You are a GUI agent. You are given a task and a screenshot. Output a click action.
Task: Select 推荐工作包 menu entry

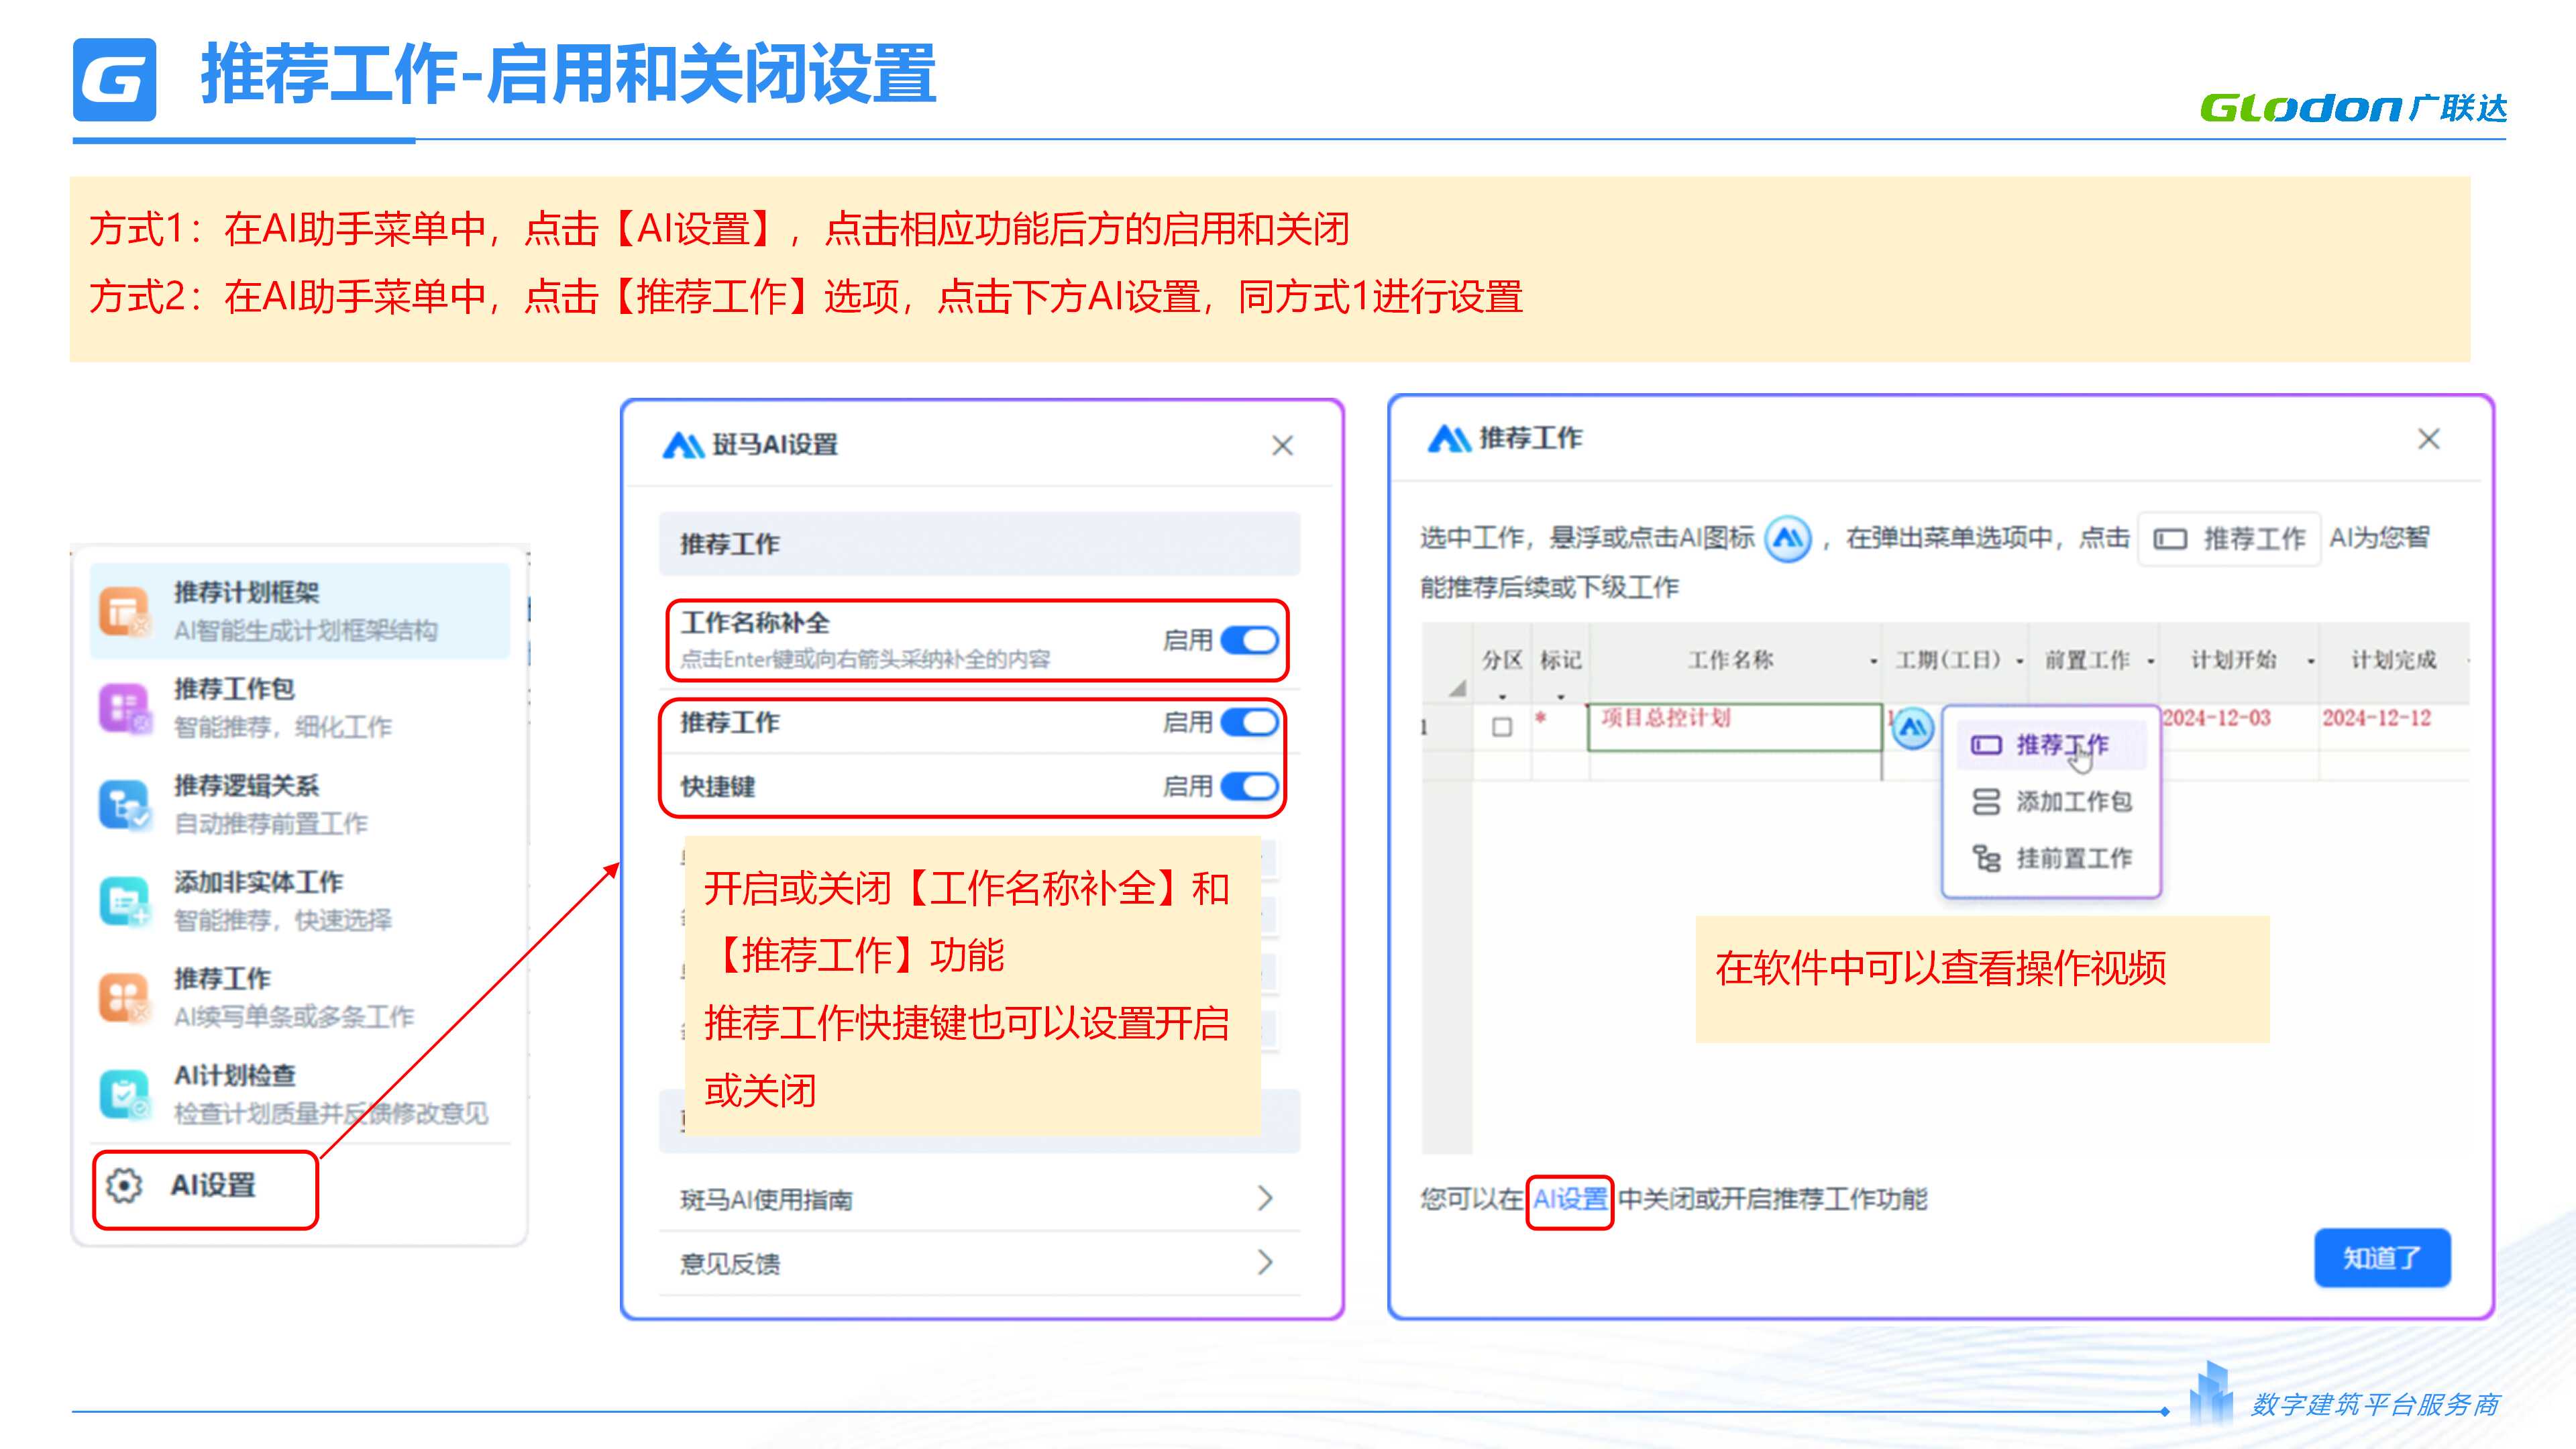tap(300, 707)
